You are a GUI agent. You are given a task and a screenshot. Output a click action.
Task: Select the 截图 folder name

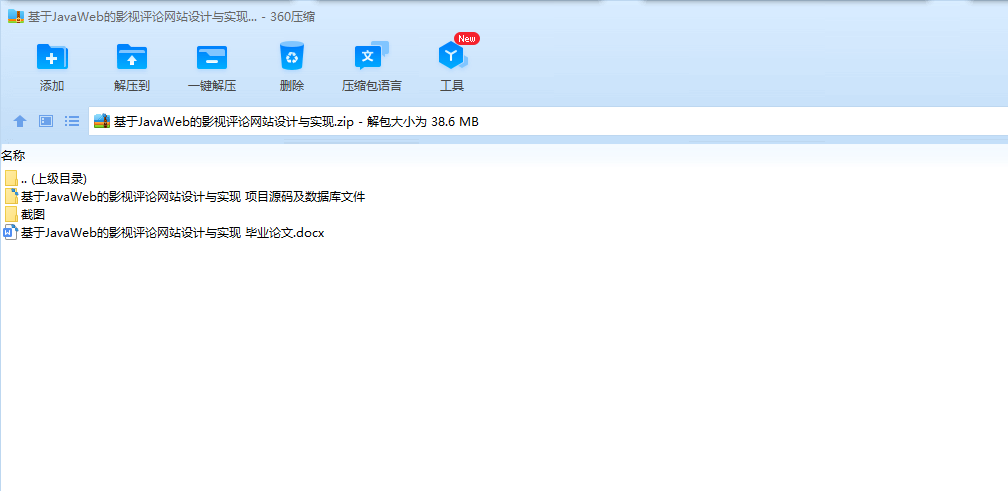pos(33,215)
